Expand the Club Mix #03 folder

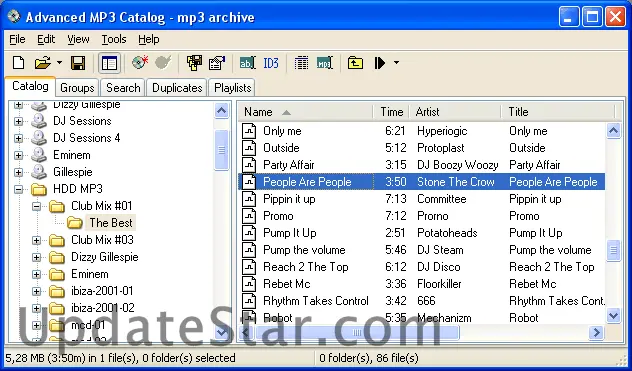[36, 240]
